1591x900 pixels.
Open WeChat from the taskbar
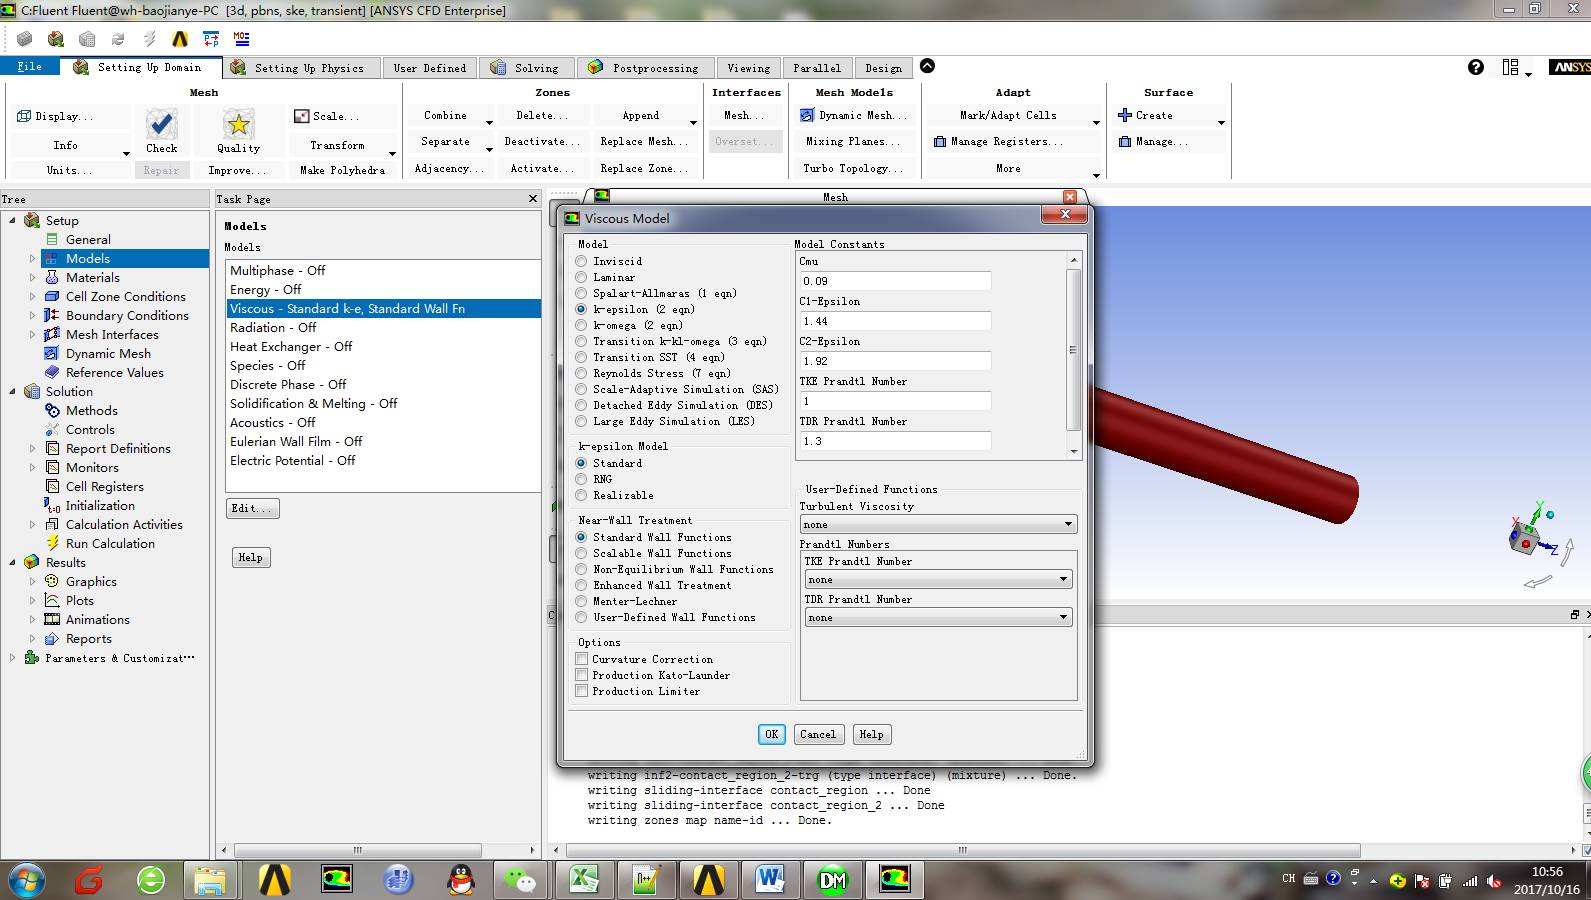coord(520,880)
